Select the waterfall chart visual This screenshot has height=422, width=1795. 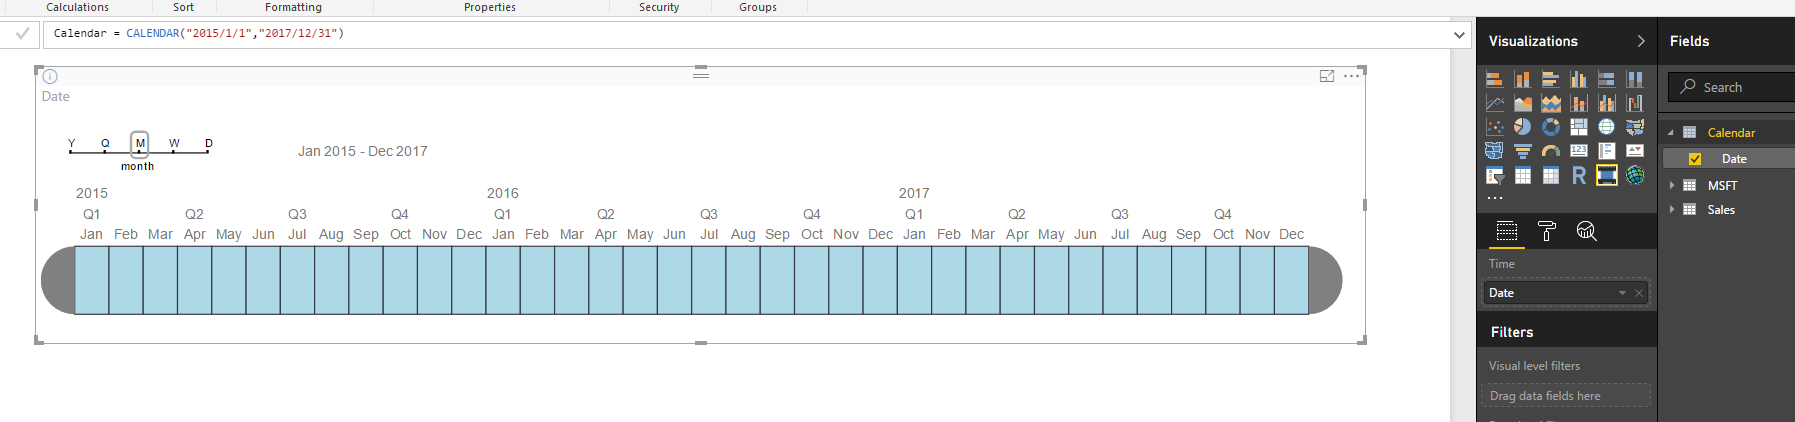pos(1634,103)
